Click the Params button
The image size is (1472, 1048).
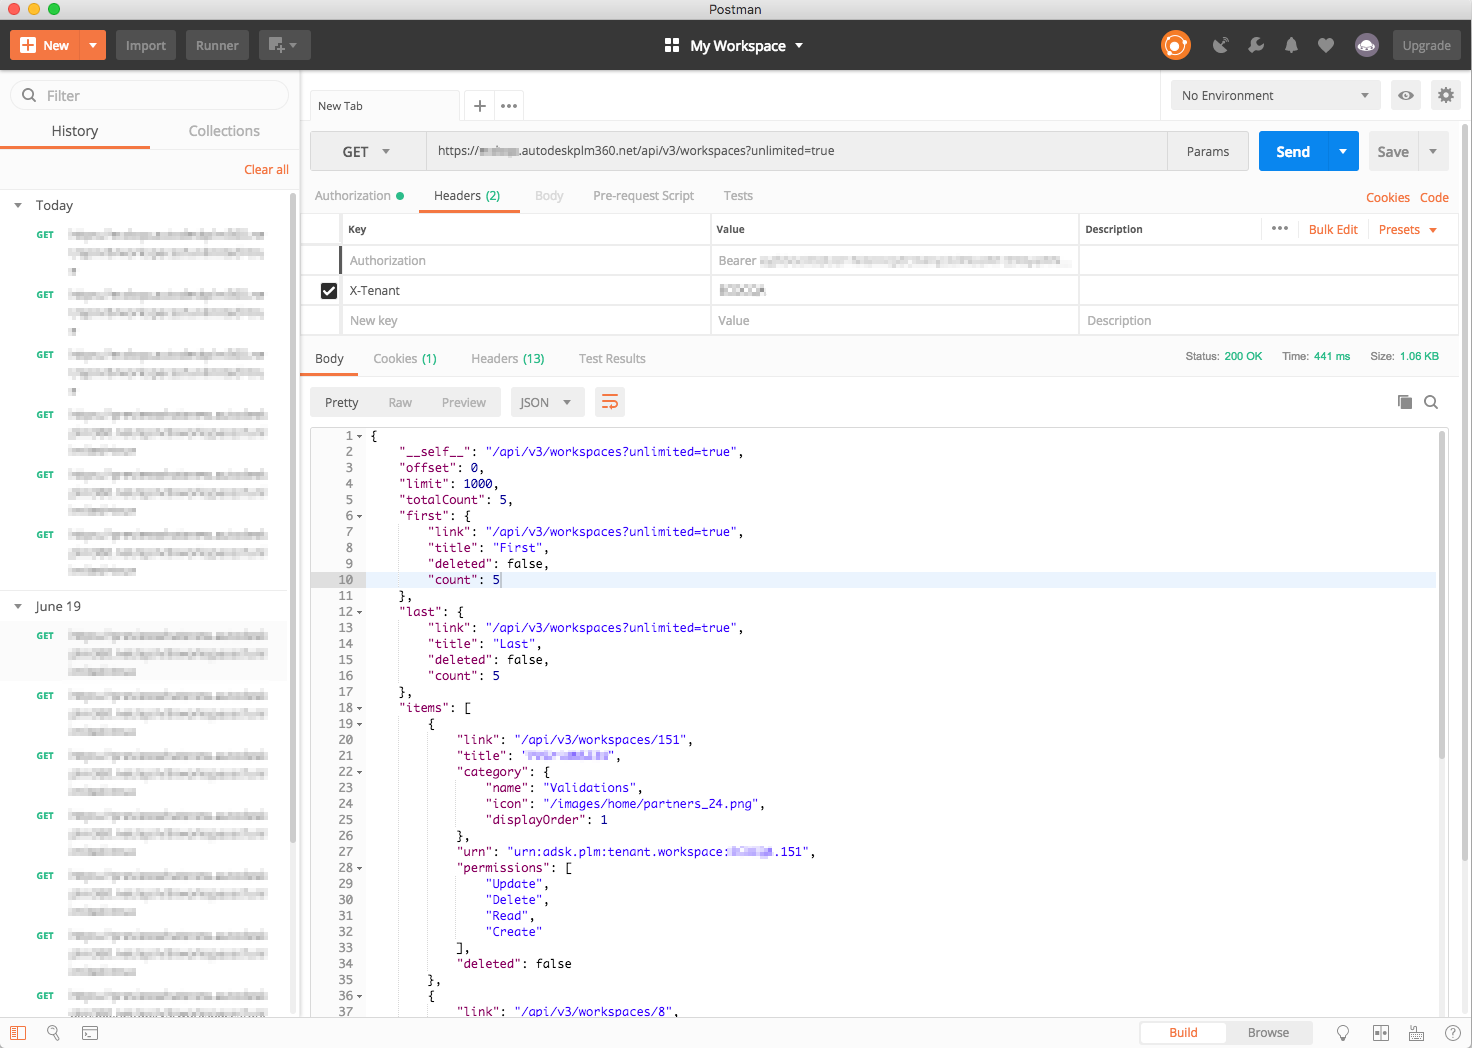[1208, 152]
